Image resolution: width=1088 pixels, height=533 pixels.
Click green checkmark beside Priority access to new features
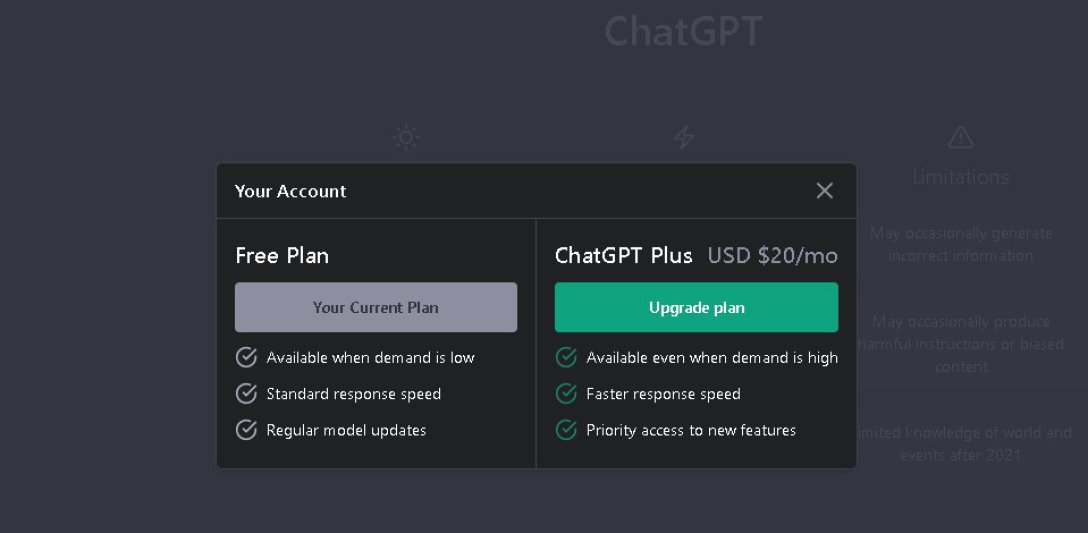coord(566,430)
